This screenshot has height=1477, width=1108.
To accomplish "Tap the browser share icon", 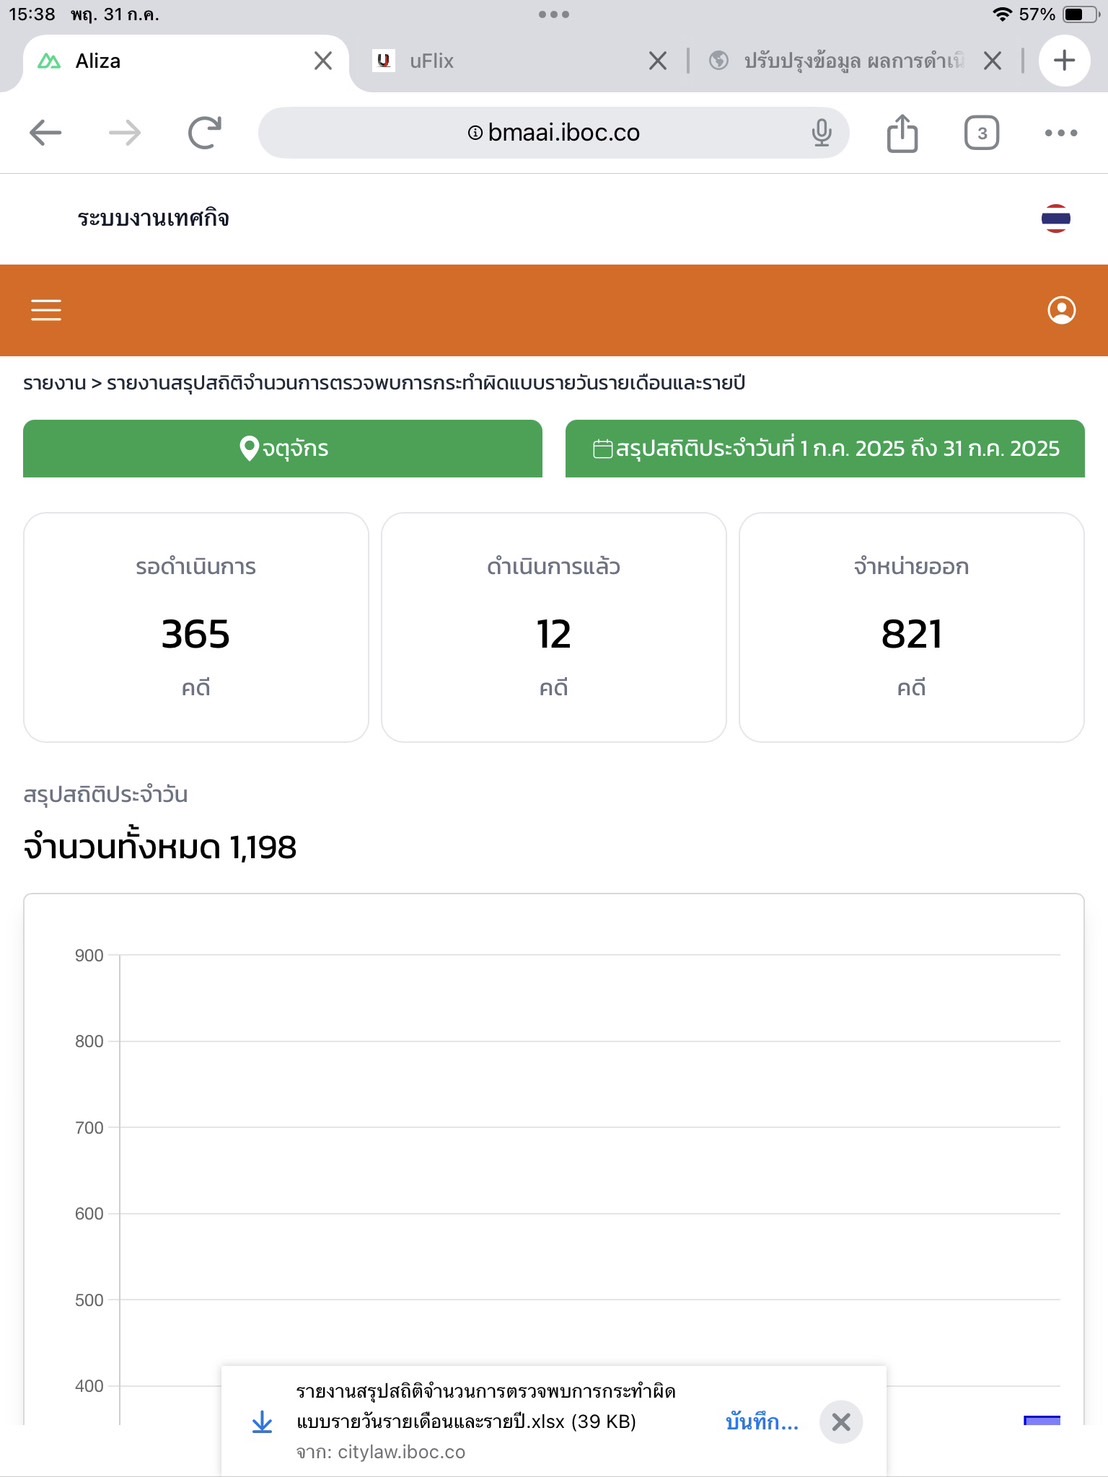I will coord(902,133).
